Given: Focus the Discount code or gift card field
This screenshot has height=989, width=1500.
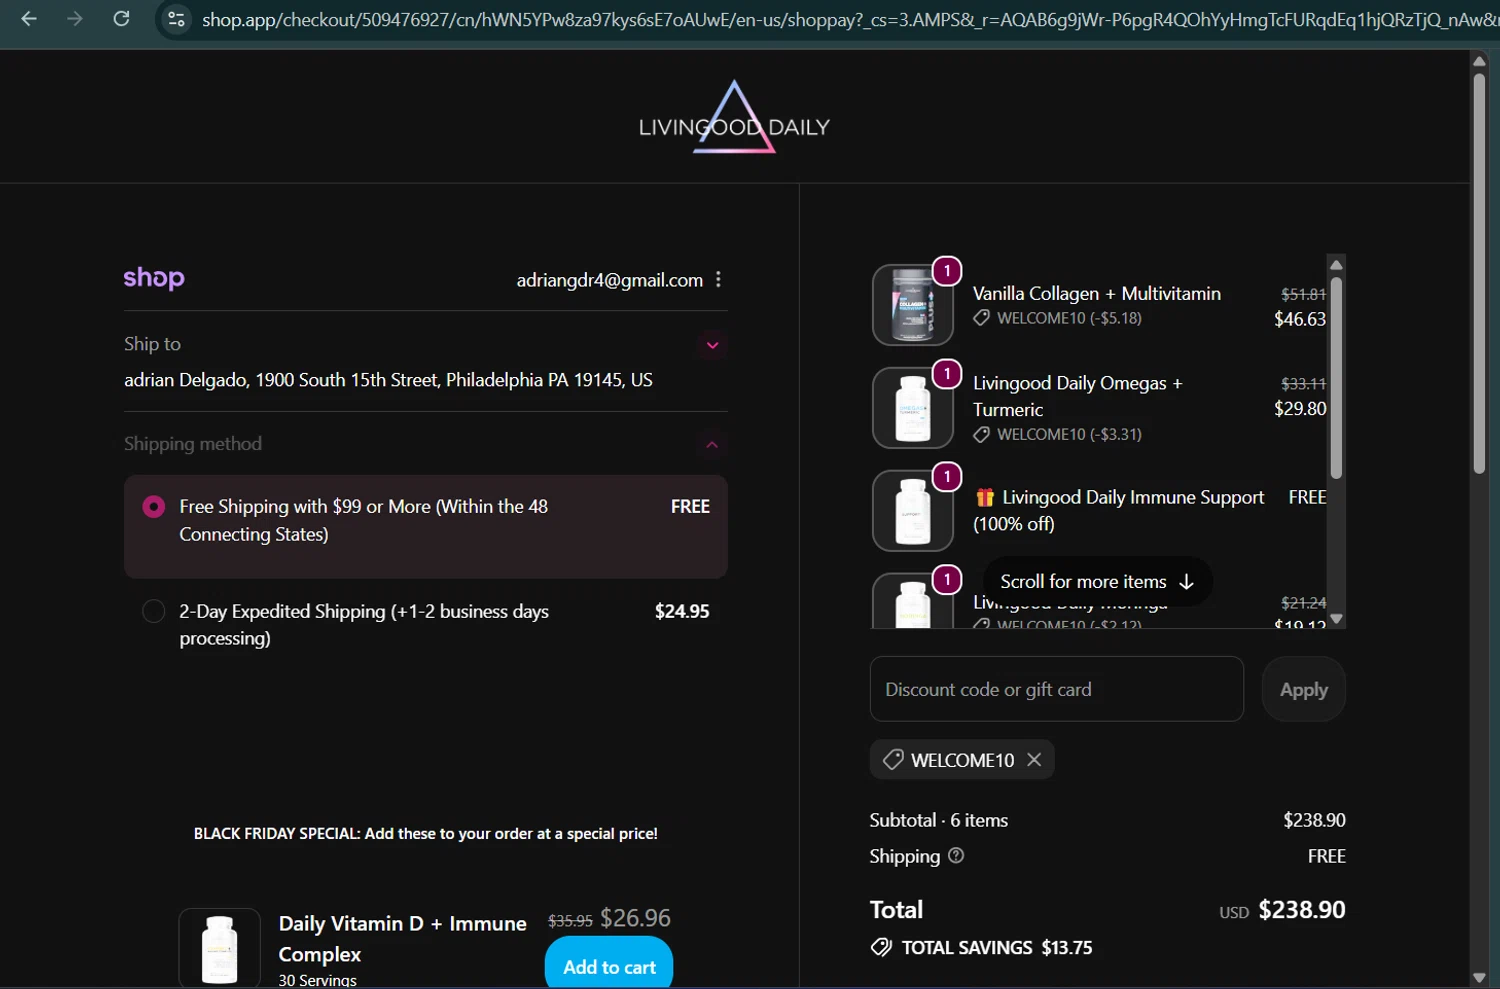Looking at the screenshot, I should click(x=1057, y=689).
